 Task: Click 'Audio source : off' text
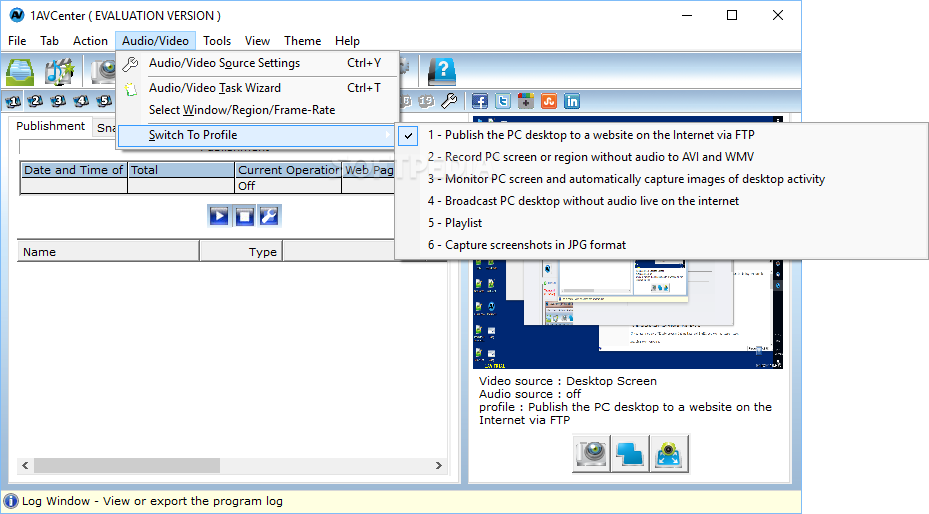pos(530,394)
